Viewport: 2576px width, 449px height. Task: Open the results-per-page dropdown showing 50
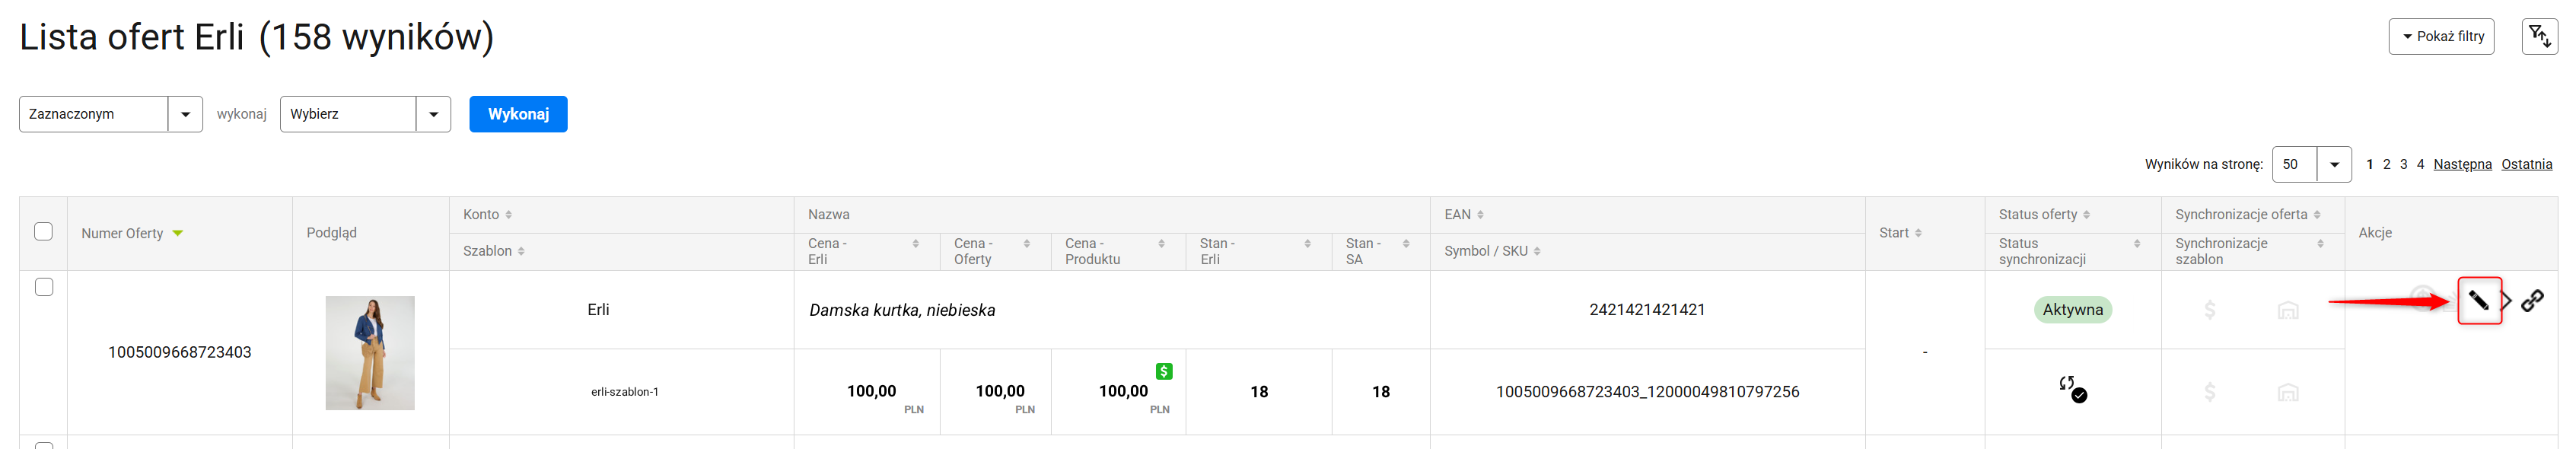(x=2311, y=164)
